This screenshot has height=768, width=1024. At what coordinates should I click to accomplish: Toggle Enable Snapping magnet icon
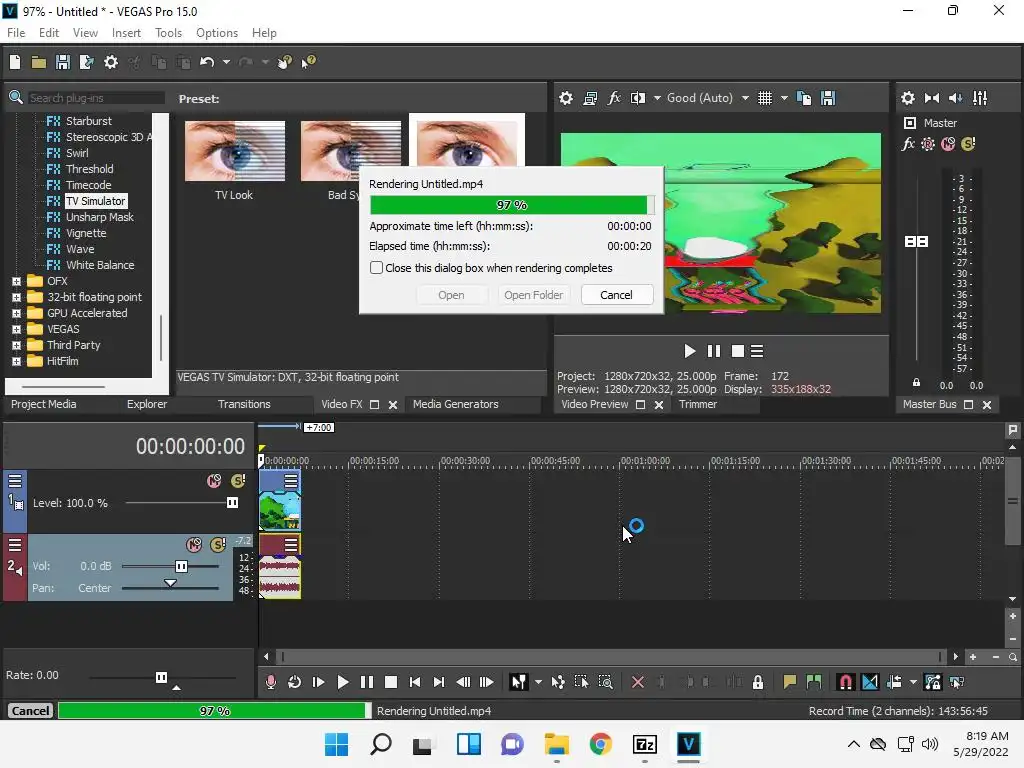[x=846, y=682]
